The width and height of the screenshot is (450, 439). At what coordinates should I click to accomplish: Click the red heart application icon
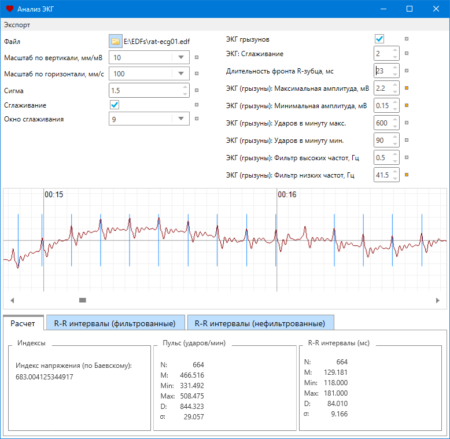pyautogui.click(x=9, y=9)
